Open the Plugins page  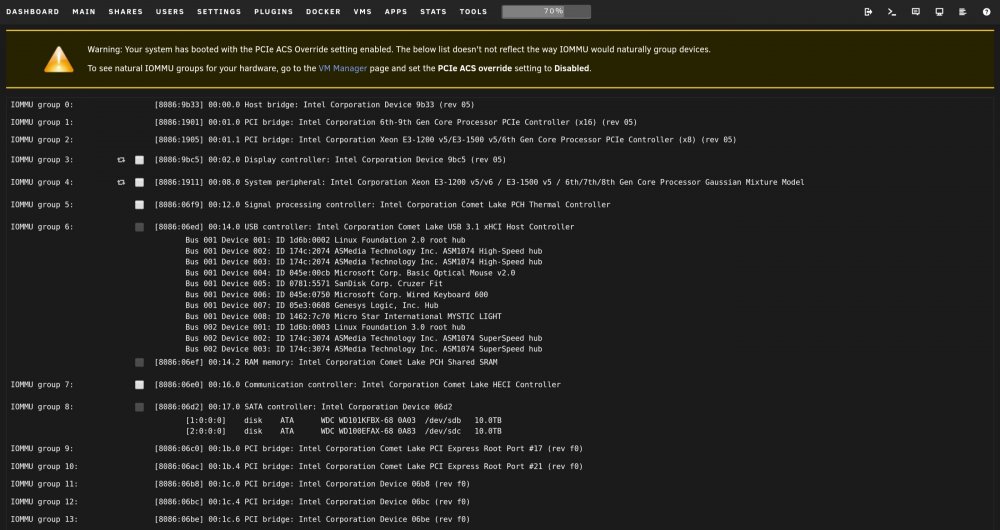click(x=274, y=11)
